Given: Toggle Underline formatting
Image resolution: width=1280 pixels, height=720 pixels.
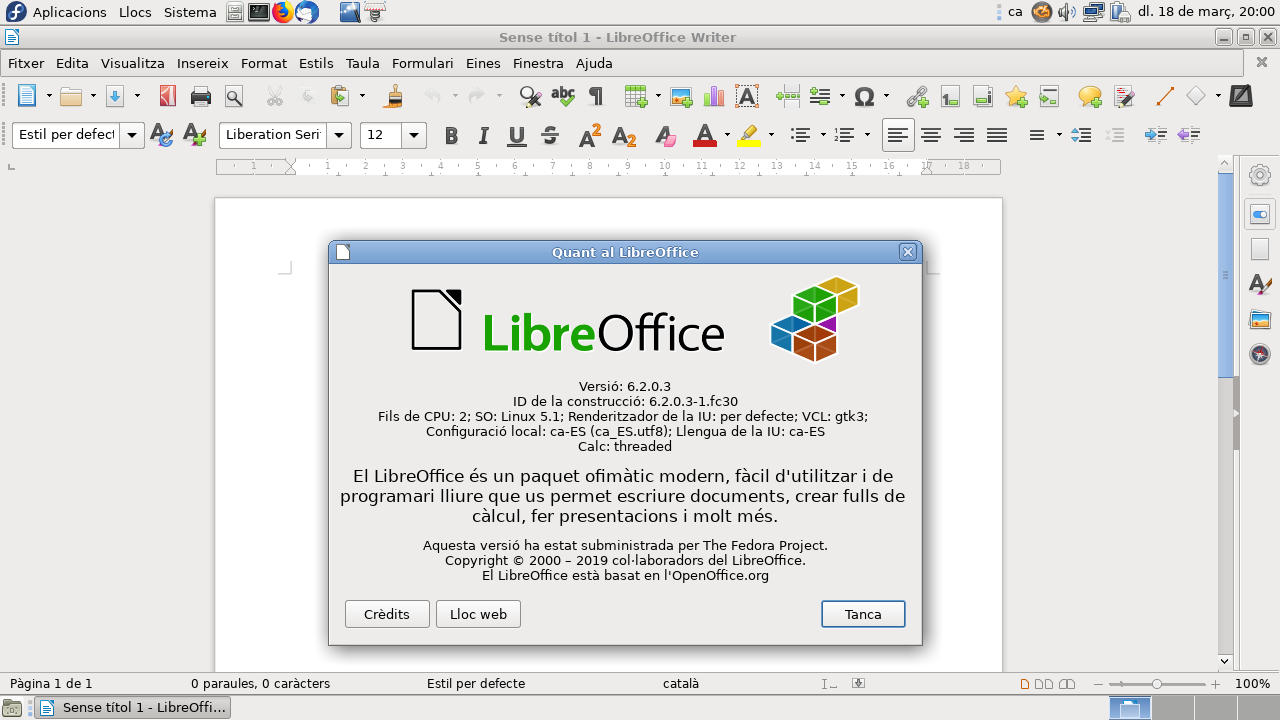Looking at the screenshot, I should 517,135.
